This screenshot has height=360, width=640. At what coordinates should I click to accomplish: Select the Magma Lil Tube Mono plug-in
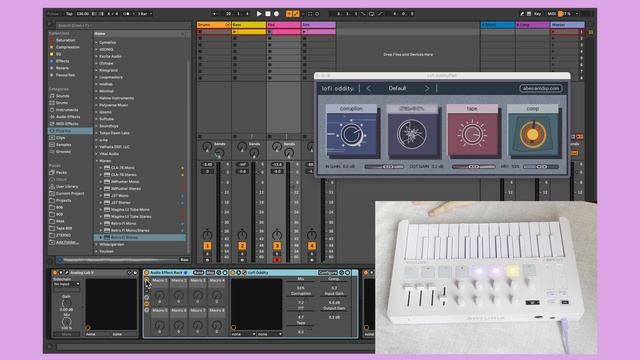click(x=130, y=209)
